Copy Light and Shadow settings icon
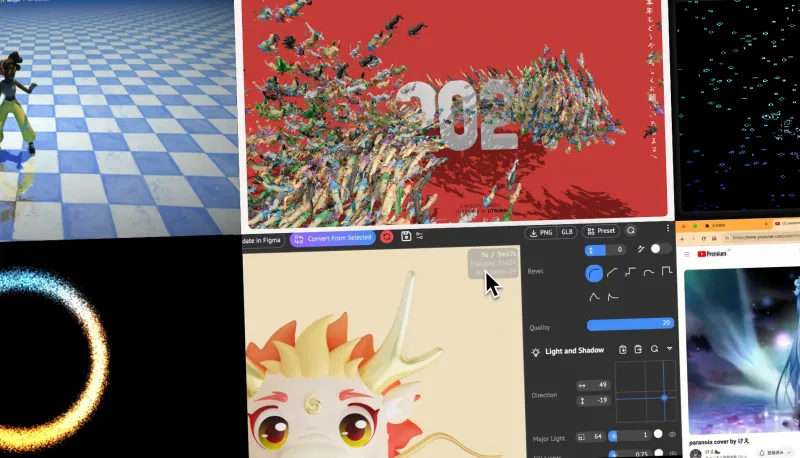This screenshot has width=800, height=458. 622,349
